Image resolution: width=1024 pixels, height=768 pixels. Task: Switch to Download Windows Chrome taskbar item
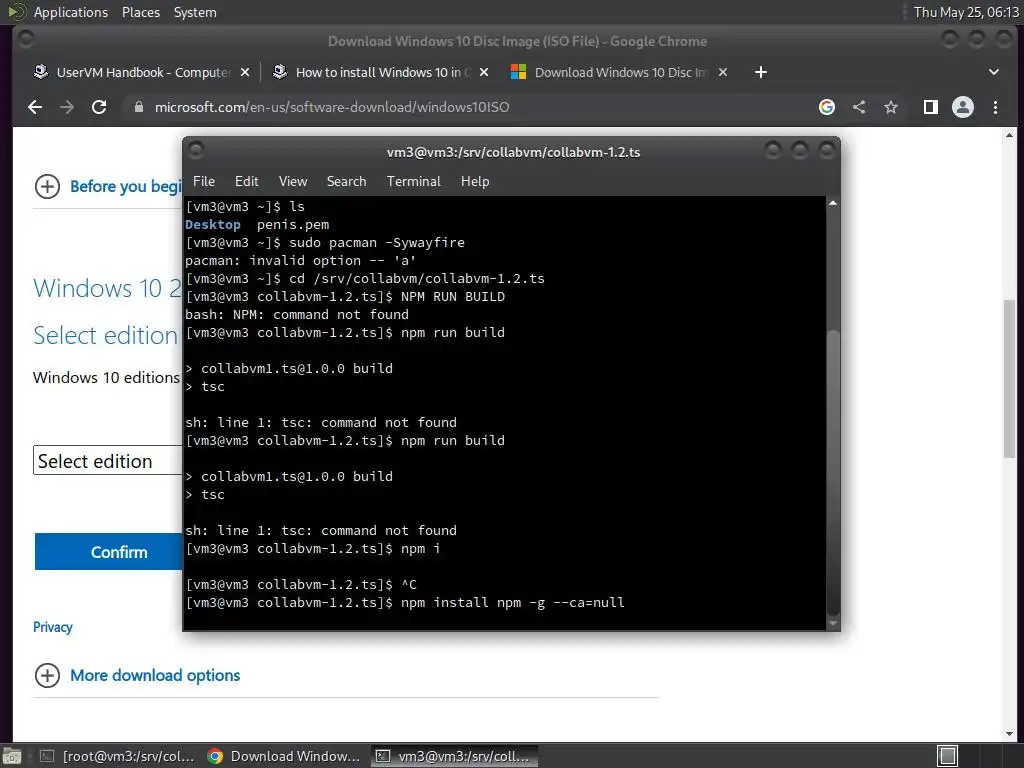(283, 756)
